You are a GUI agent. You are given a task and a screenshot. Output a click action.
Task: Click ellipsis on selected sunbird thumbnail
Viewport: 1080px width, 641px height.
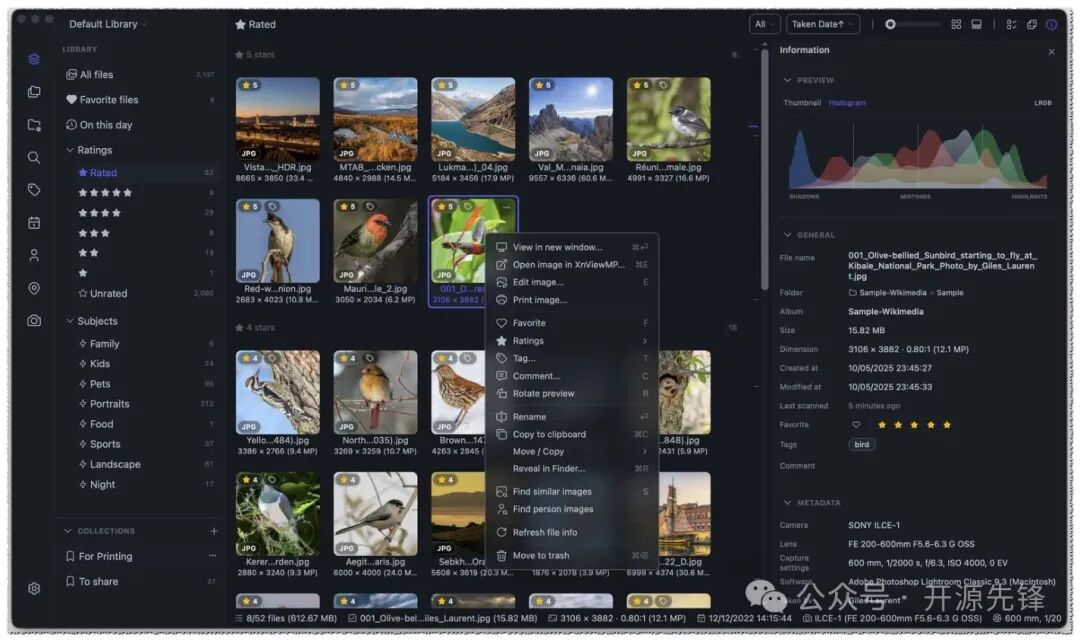(507, 207)
